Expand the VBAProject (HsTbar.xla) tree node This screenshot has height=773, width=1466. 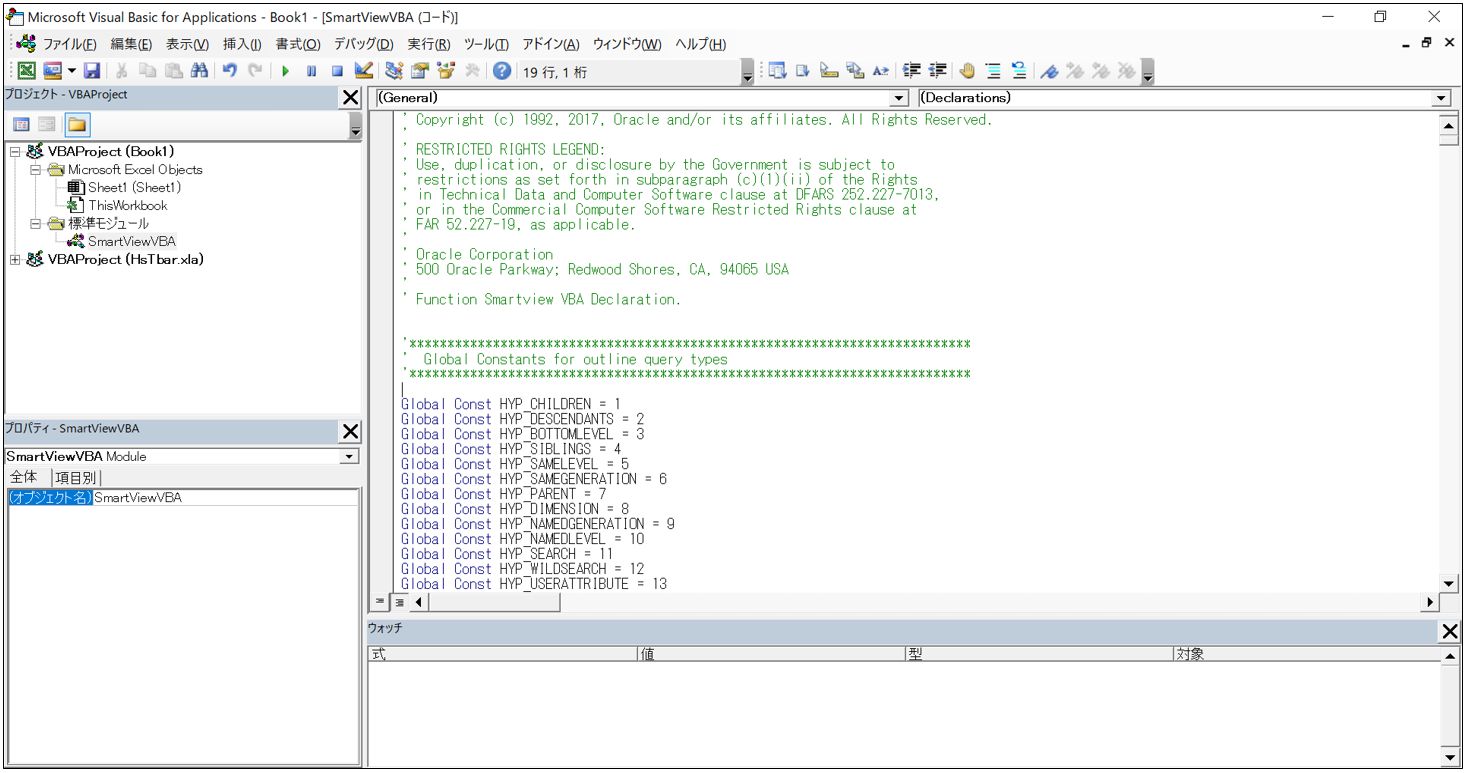[15, 260]
